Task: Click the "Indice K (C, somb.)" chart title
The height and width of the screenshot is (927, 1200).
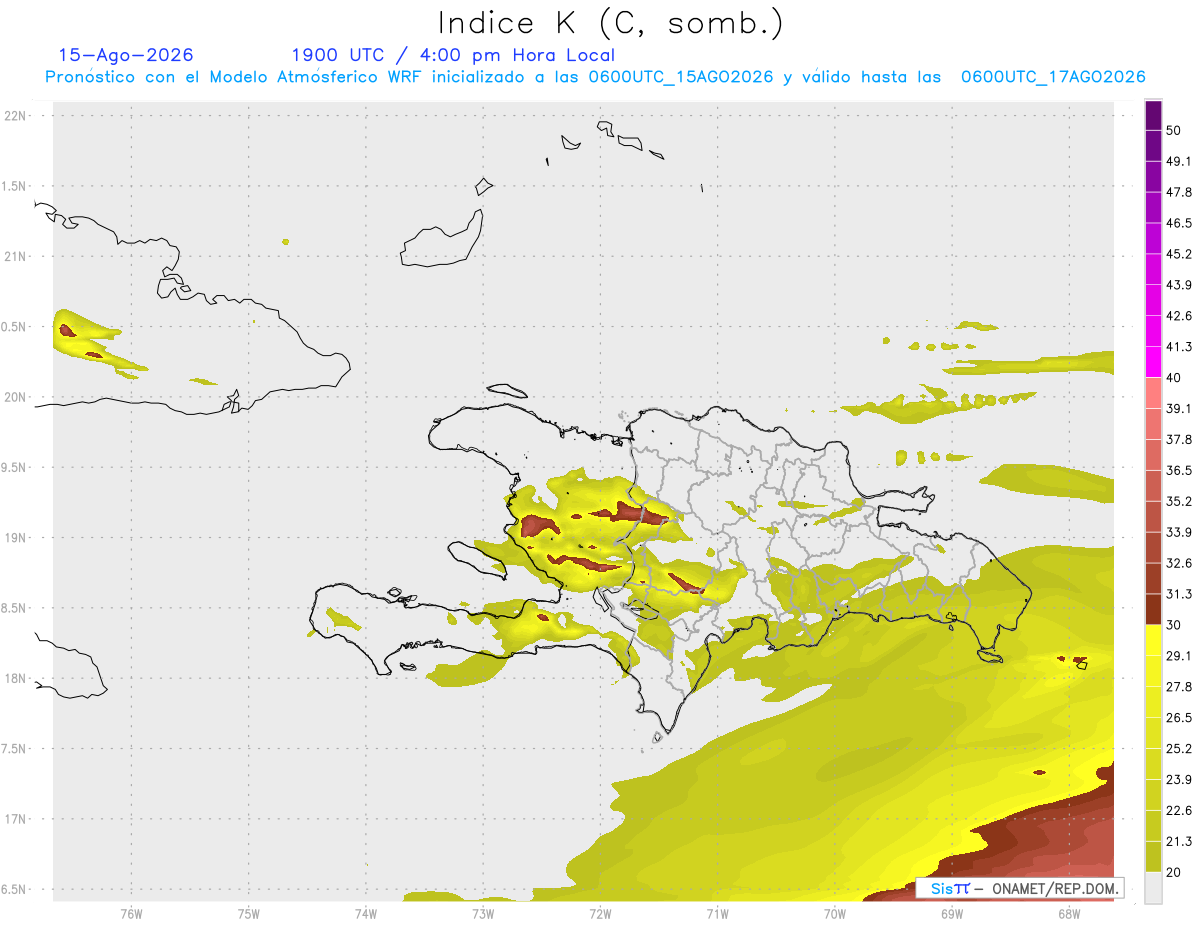Action: pyautogui.click(x=611, y=23)
